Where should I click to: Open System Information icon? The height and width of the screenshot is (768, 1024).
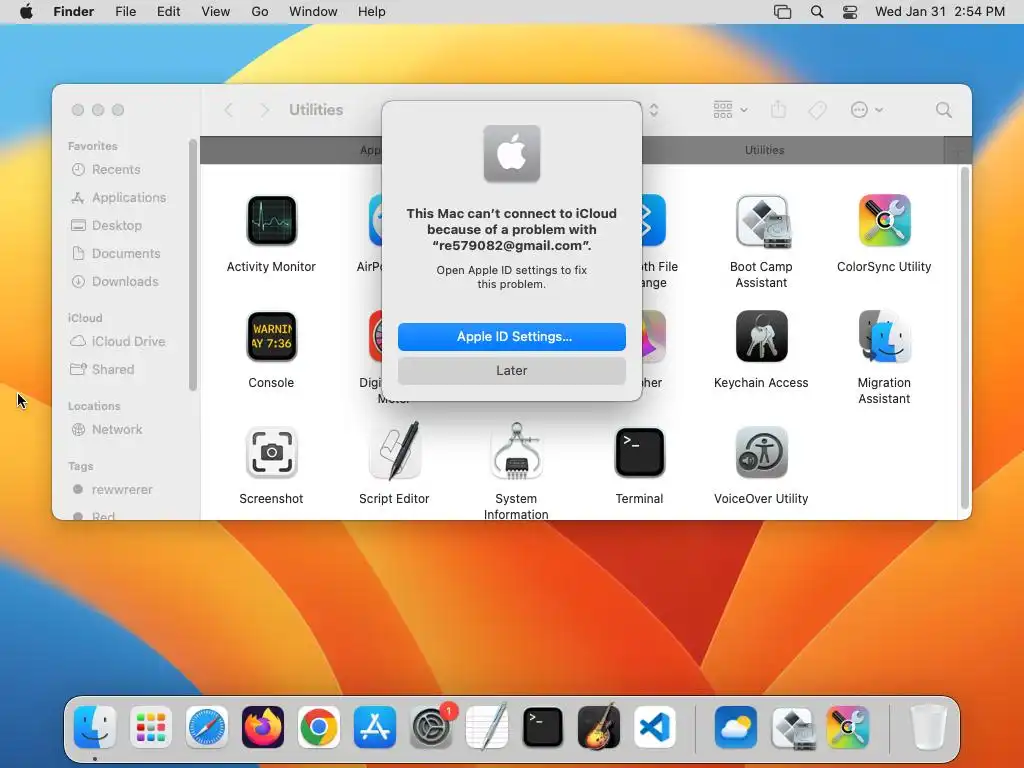[516, 451]
